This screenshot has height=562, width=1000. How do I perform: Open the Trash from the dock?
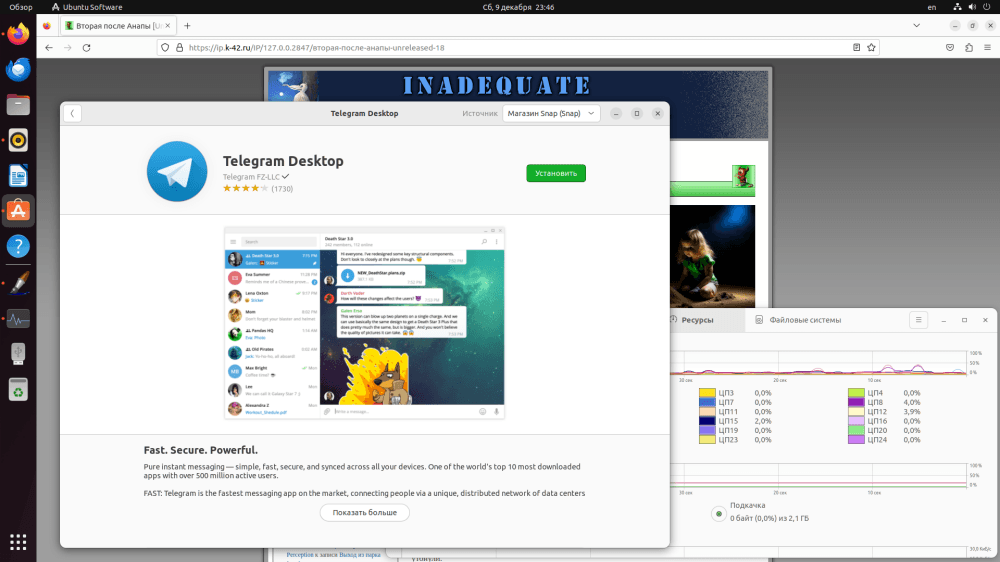[x=18, y=390]
